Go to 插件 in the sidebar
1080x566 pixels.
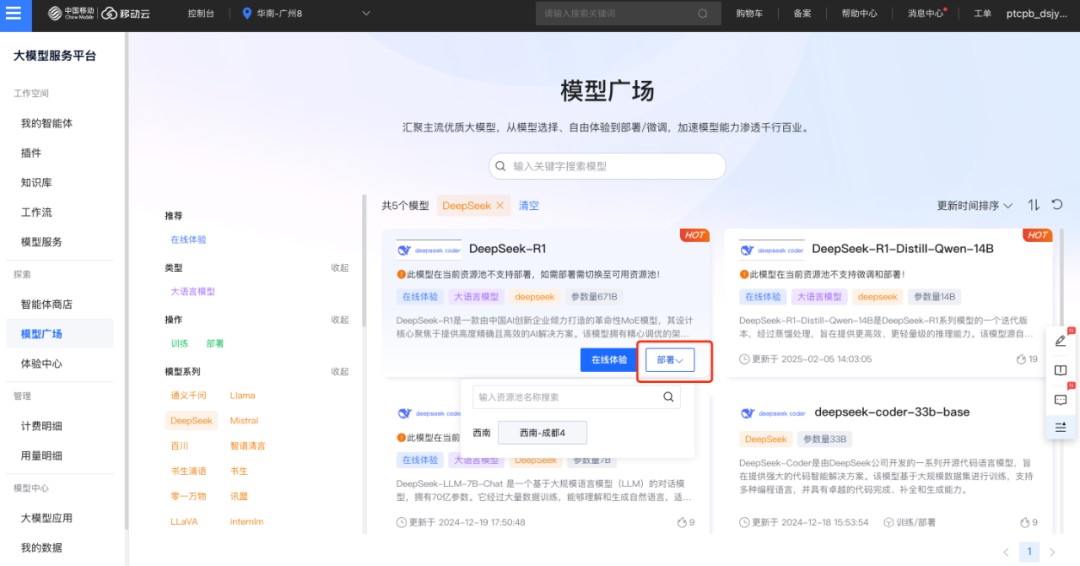31,153
